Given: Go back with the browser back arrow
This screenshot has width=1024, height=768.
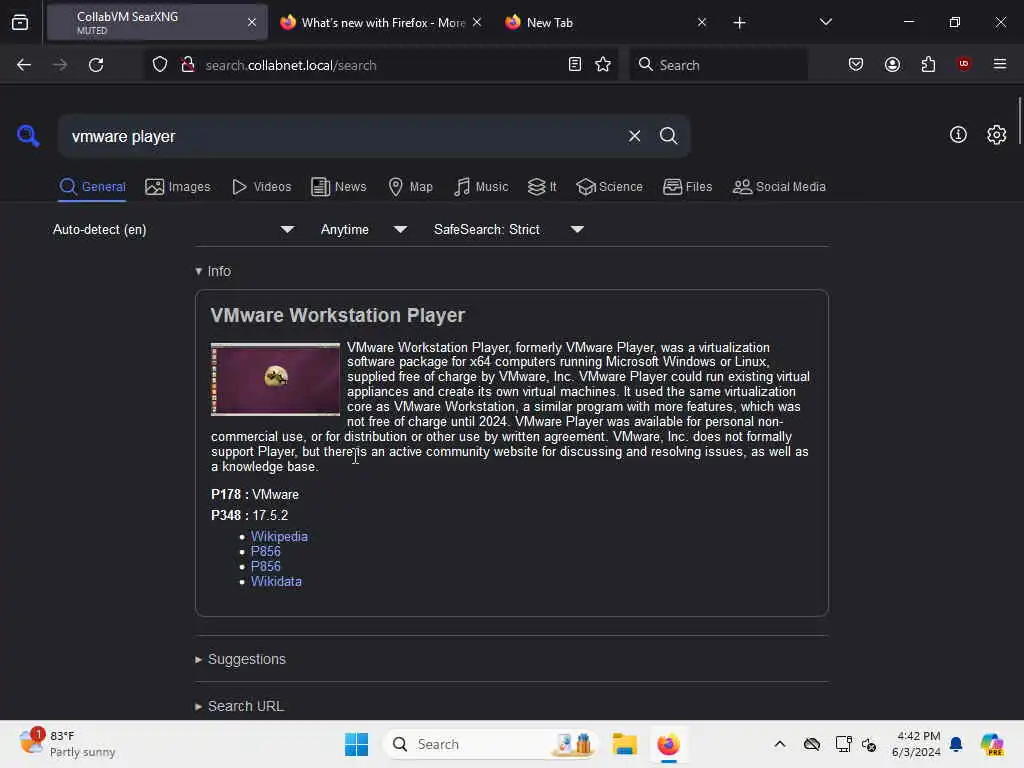Looking at the screenshot, I should tap(24, 65).
